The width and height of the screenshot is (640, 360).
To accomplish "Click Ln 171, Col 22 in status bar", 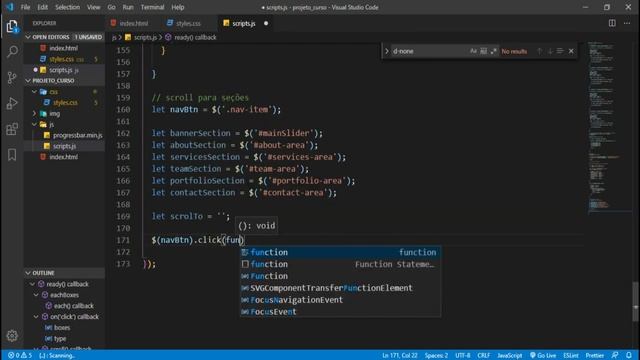I will point(400,356).
